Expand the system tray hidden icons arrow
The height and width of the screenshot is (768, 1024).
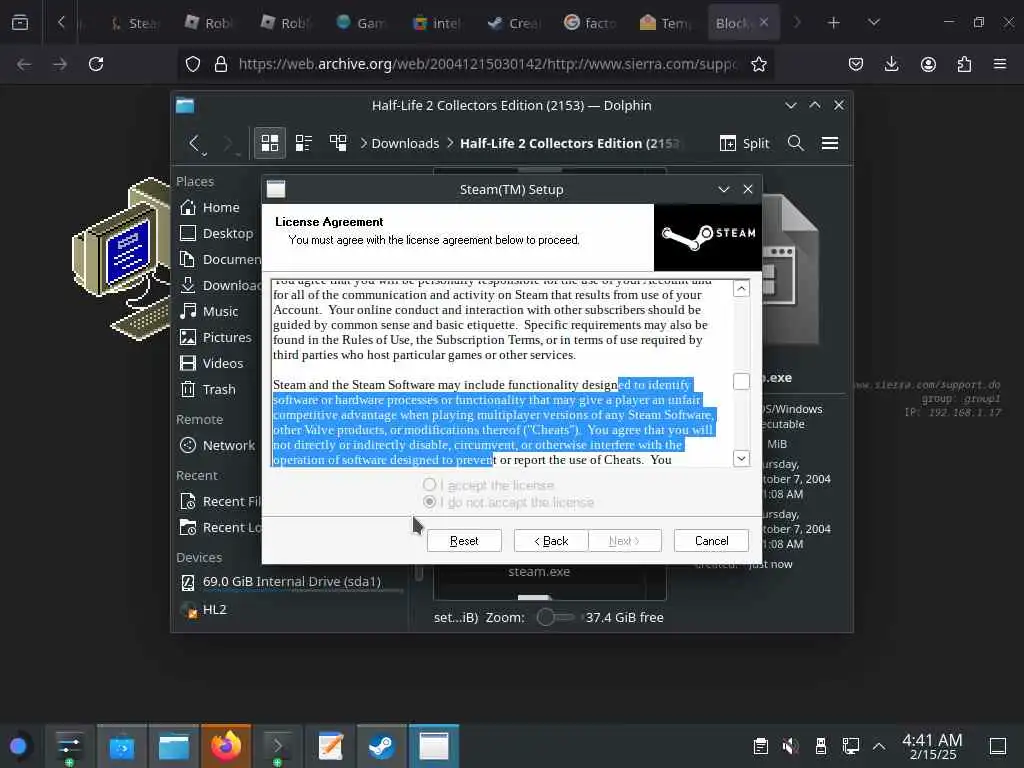pyautogui.click(x=879, y=746)
